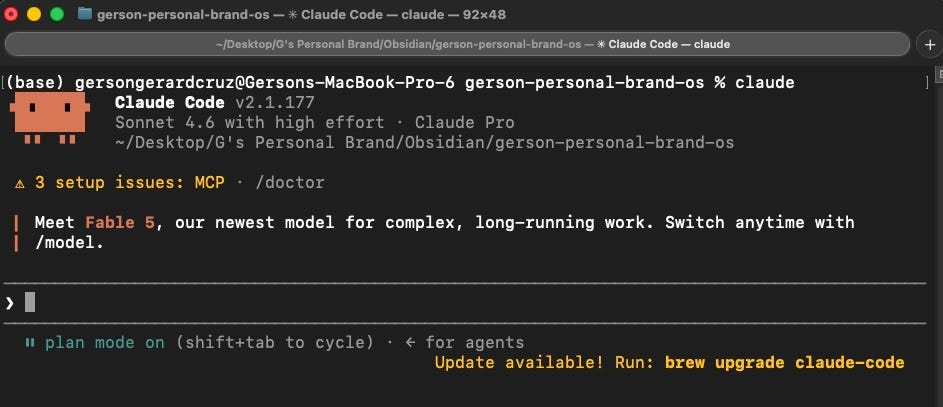The height and width of the screenshot is (407, 943).
Task: Click the prompt chevron symbol
Action: [10, 302]
